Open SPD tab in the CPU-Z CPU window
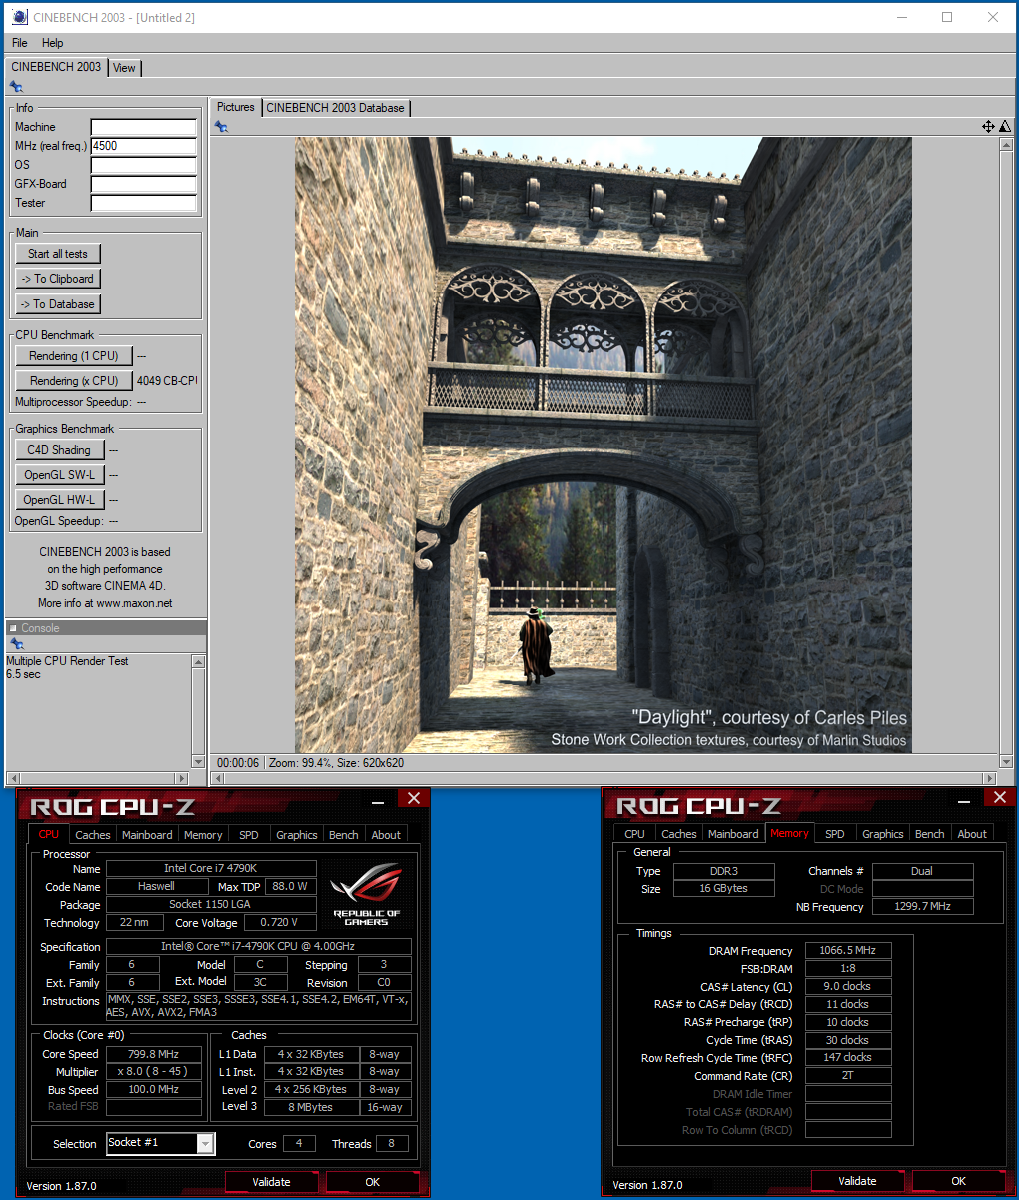 point(249,834)
